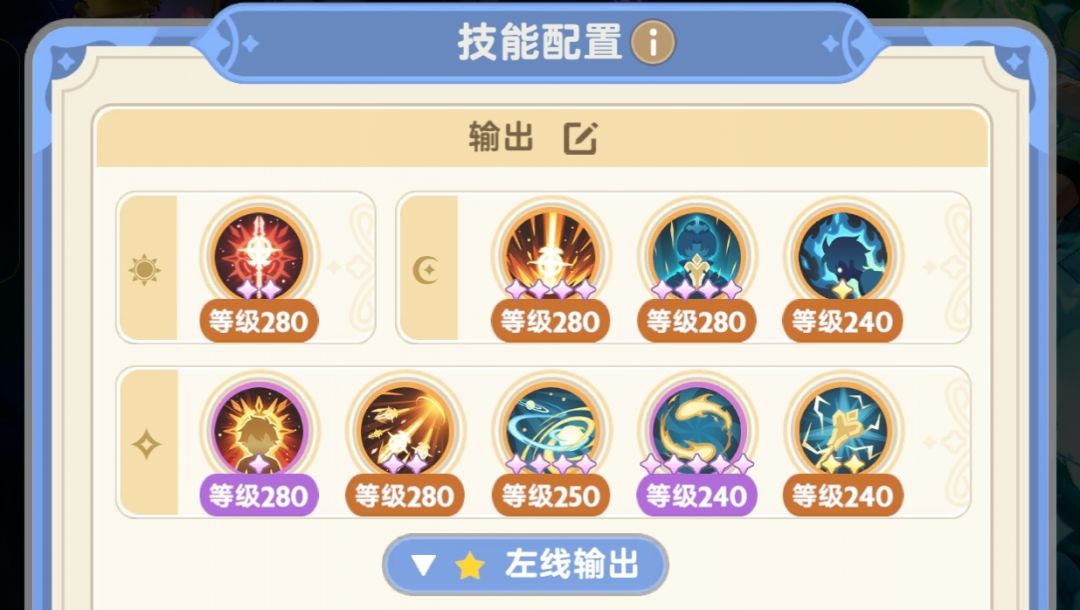Image resolution: width=1080 pixels, height=610 pixels.
Task: Click the white triangle arrow on 左线输出
Action: click(x=422, y=565)
